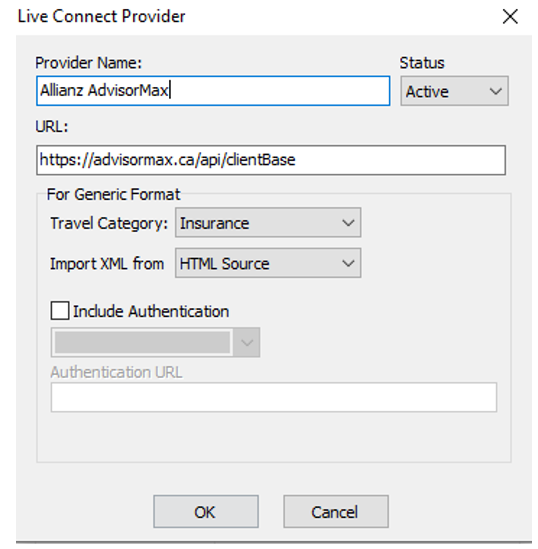Click the chevron arrow of the Status combo box
The width and height of the screenshot is (538, 549).
[496, 91]
